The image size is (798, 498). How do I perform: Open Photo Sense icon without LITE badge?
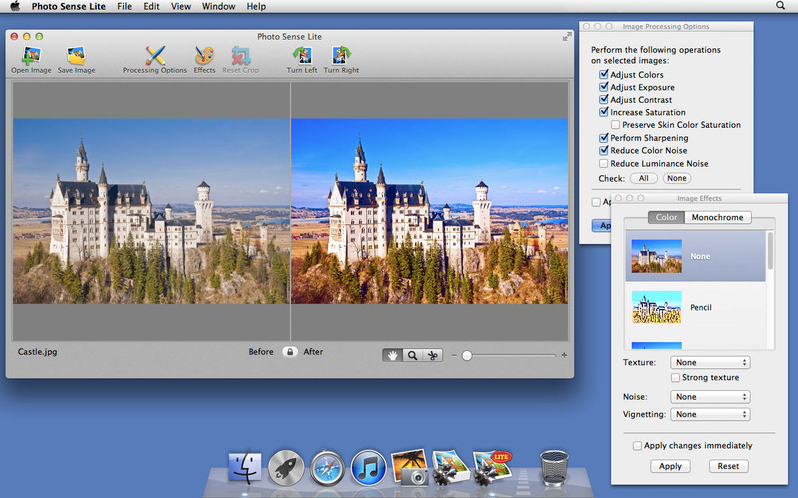point(451,466)
